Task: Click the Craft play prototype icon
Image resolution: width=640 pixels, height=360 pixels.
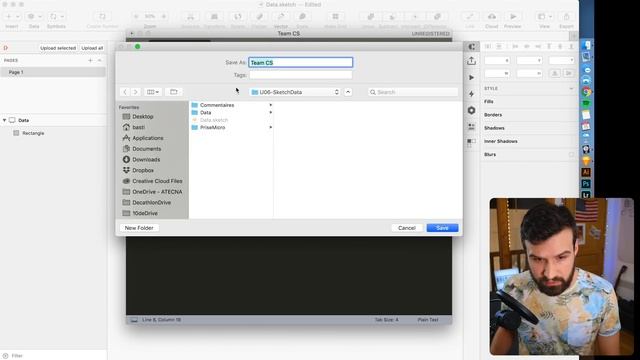Action: click(471, 78)
